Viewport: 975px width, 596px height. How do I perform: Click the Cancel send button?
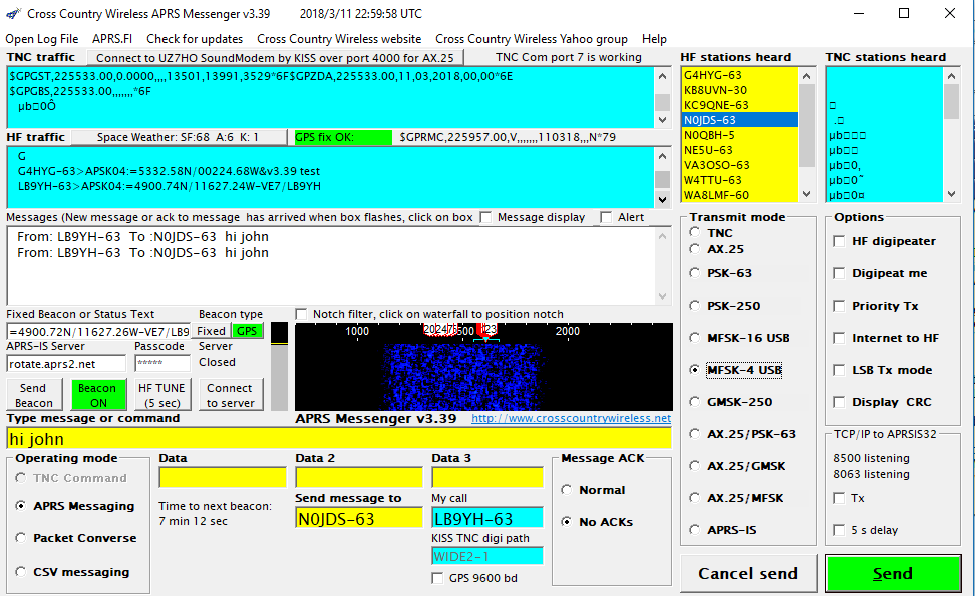point(748,573)
